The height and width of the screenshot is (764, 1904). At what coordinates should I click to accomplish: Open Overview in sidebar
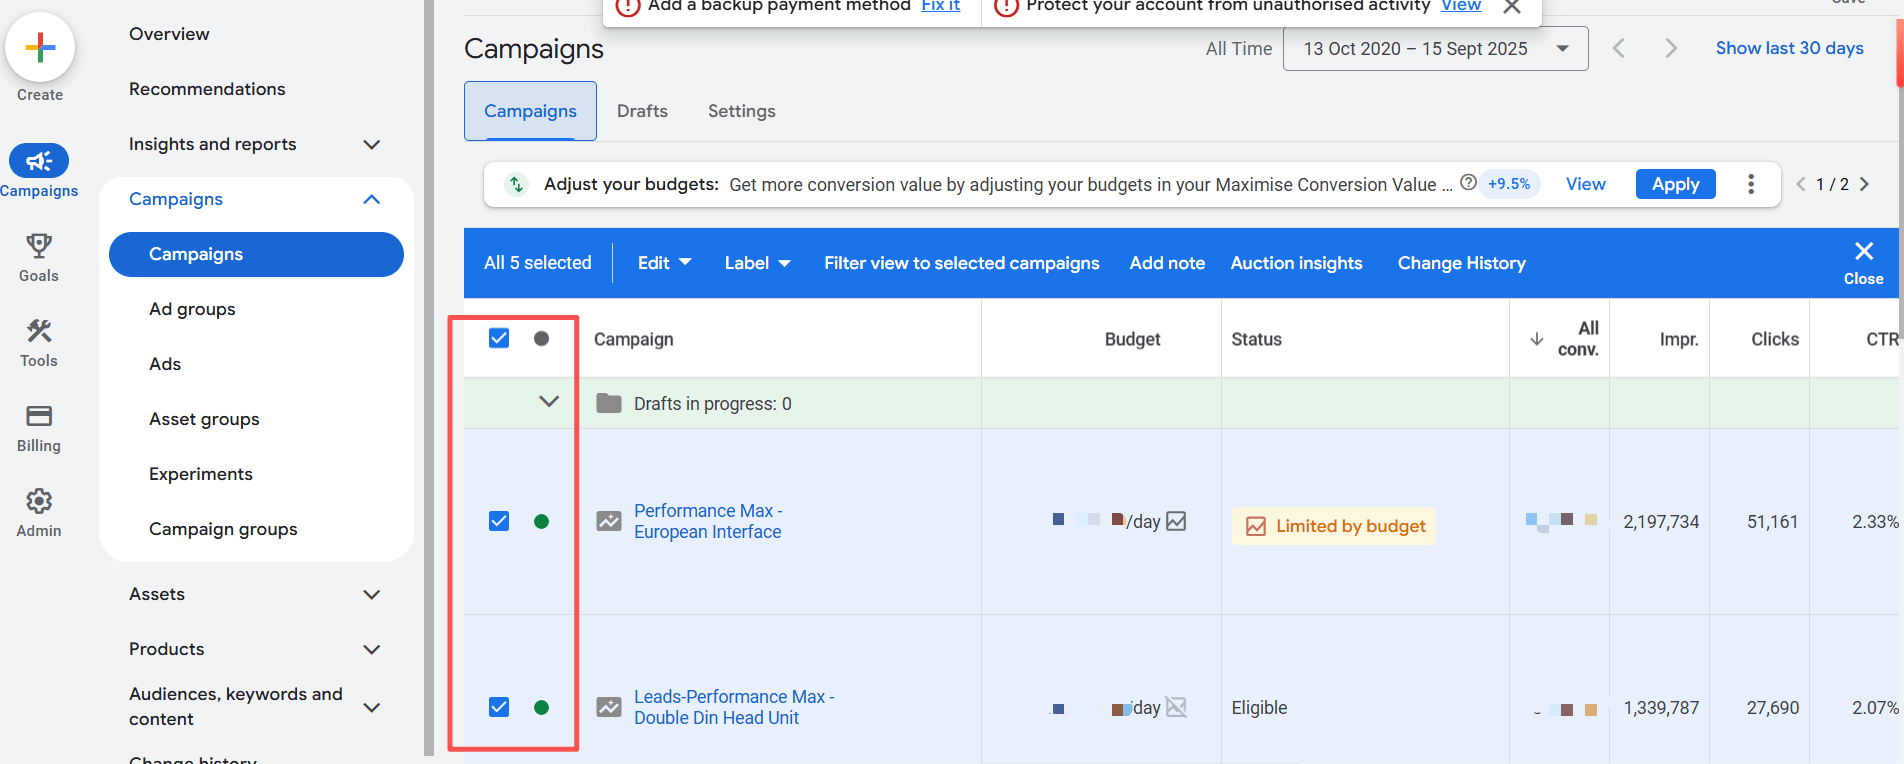point(169,34)
